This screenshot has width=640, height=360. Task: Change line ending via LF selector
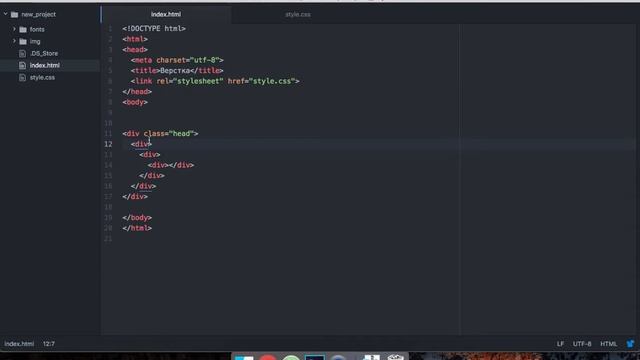pos(560,344)
